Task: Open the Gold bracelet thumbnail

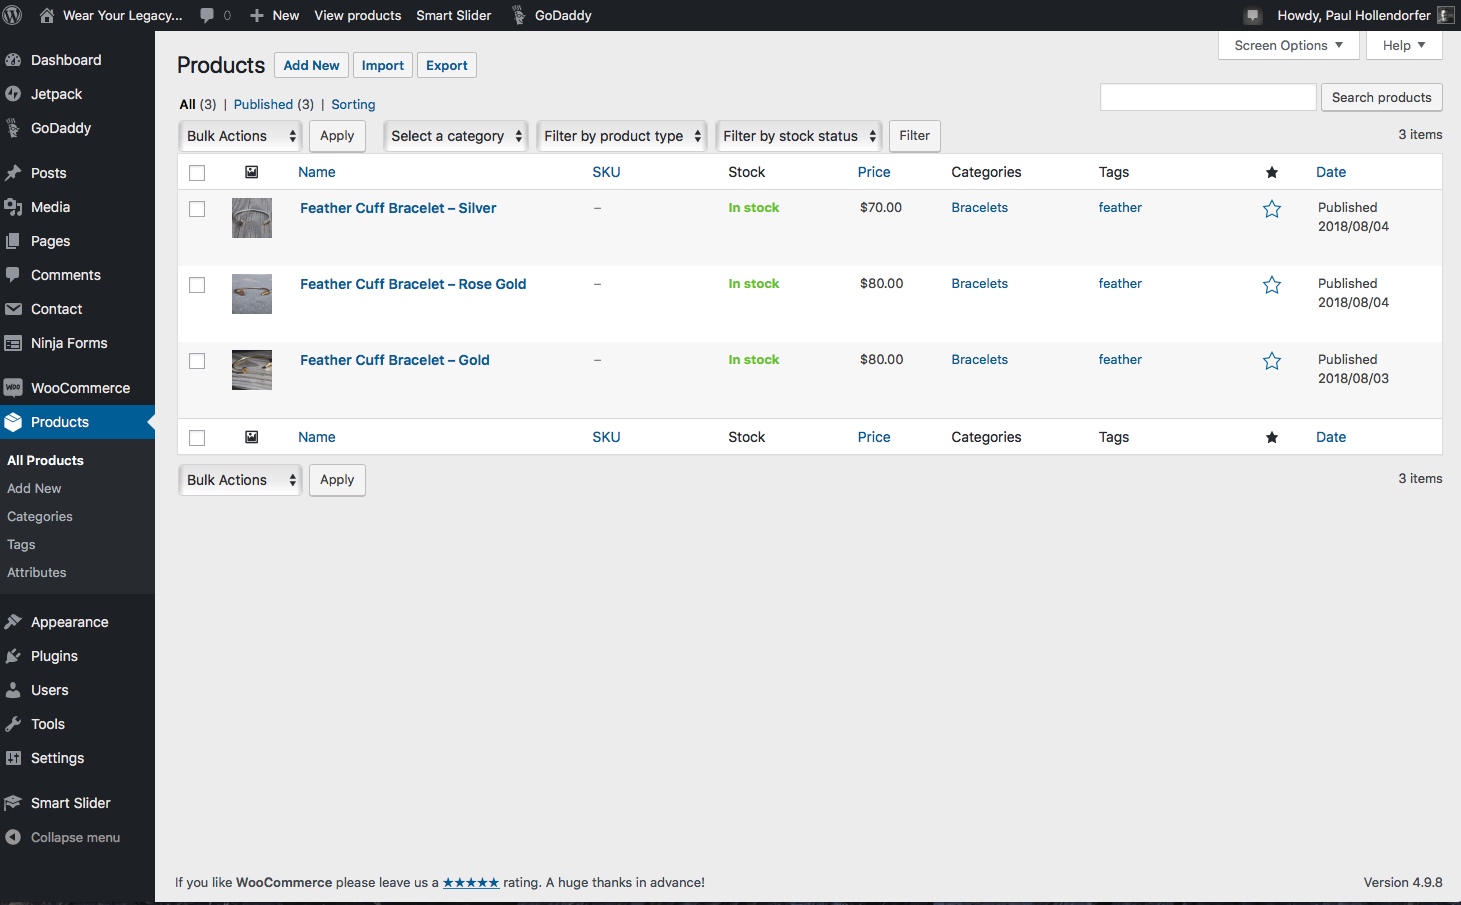Action: coord(252,370)
